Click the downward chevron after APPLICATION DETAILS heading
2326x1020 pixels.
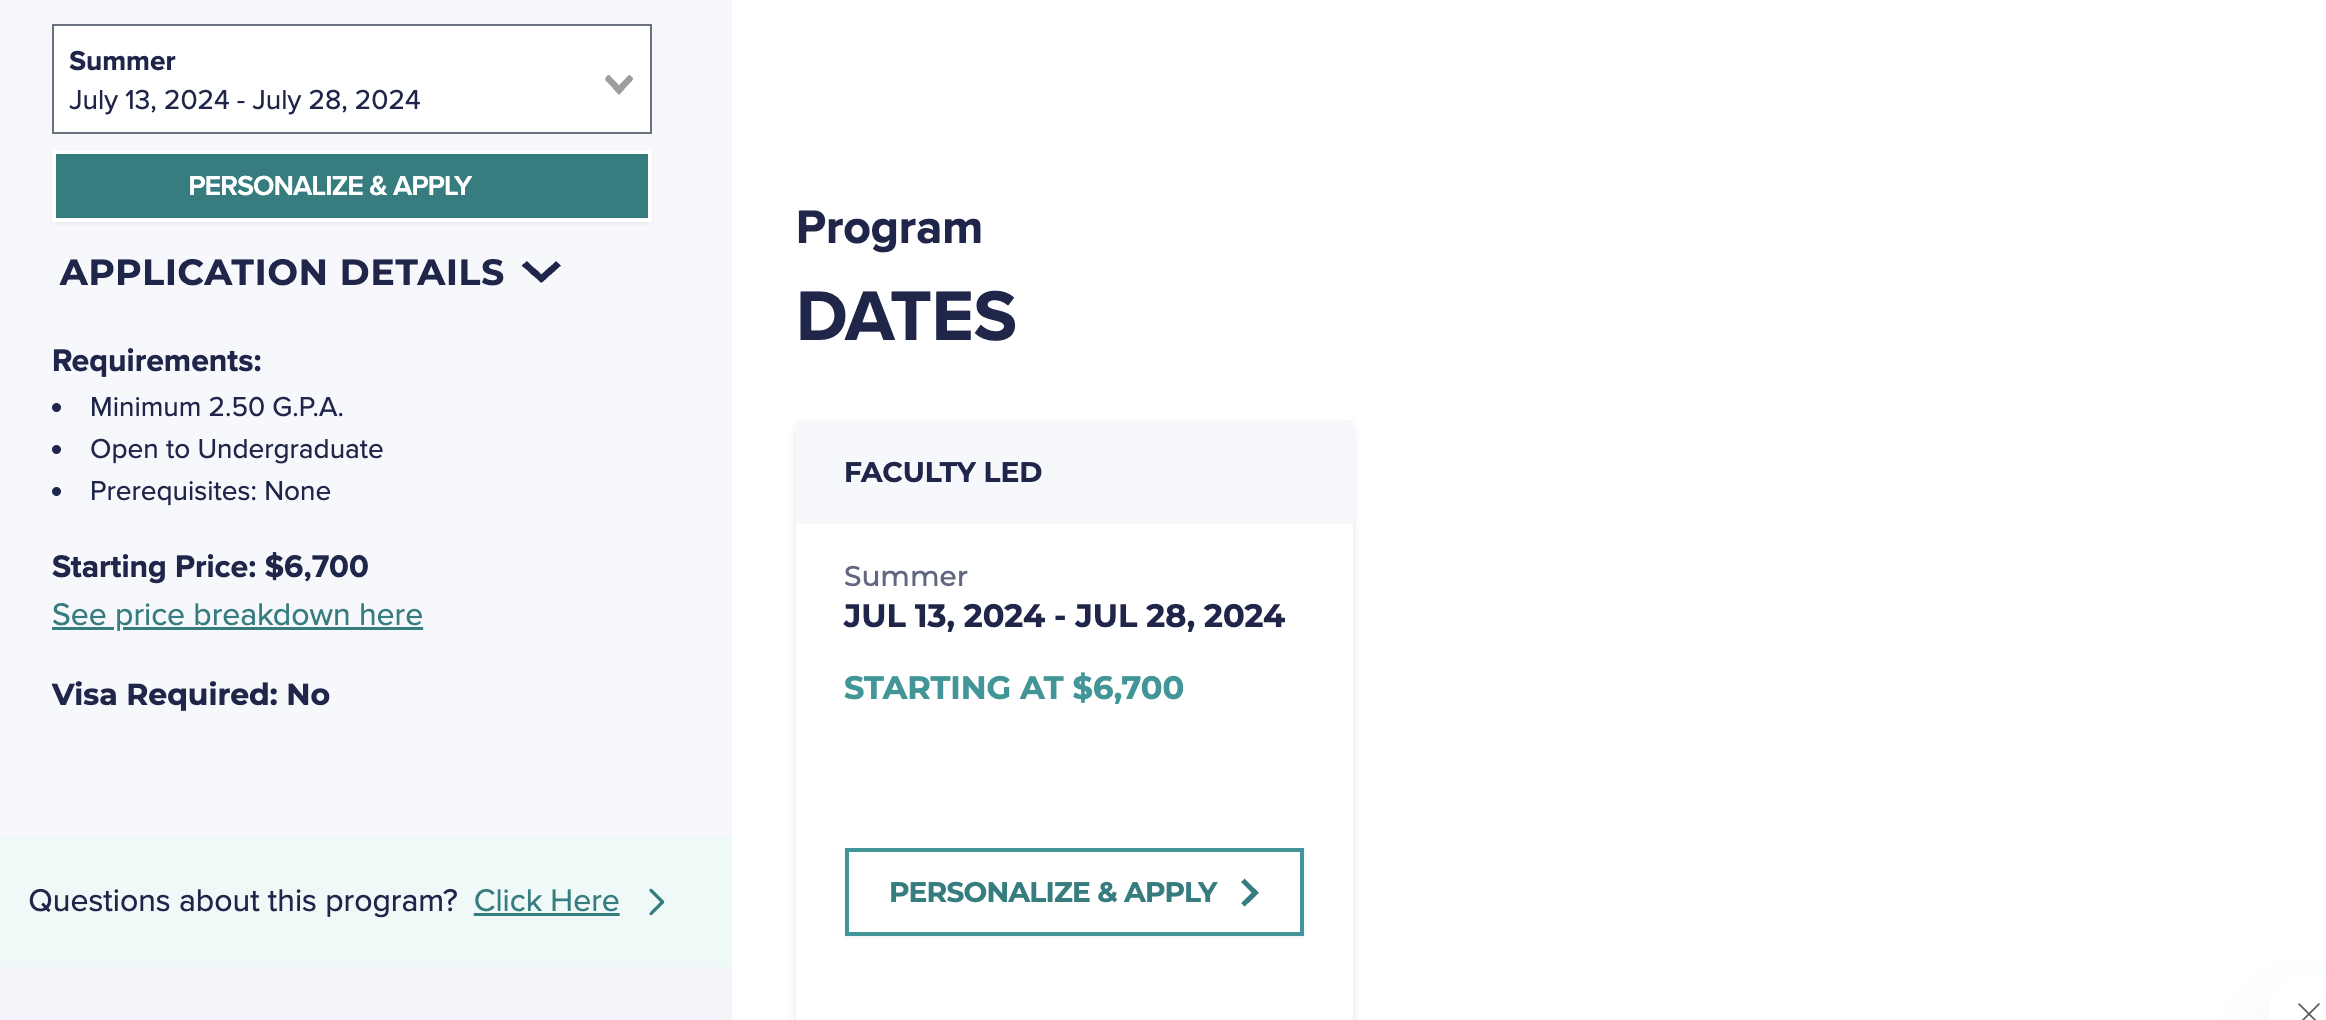(543, 272)
